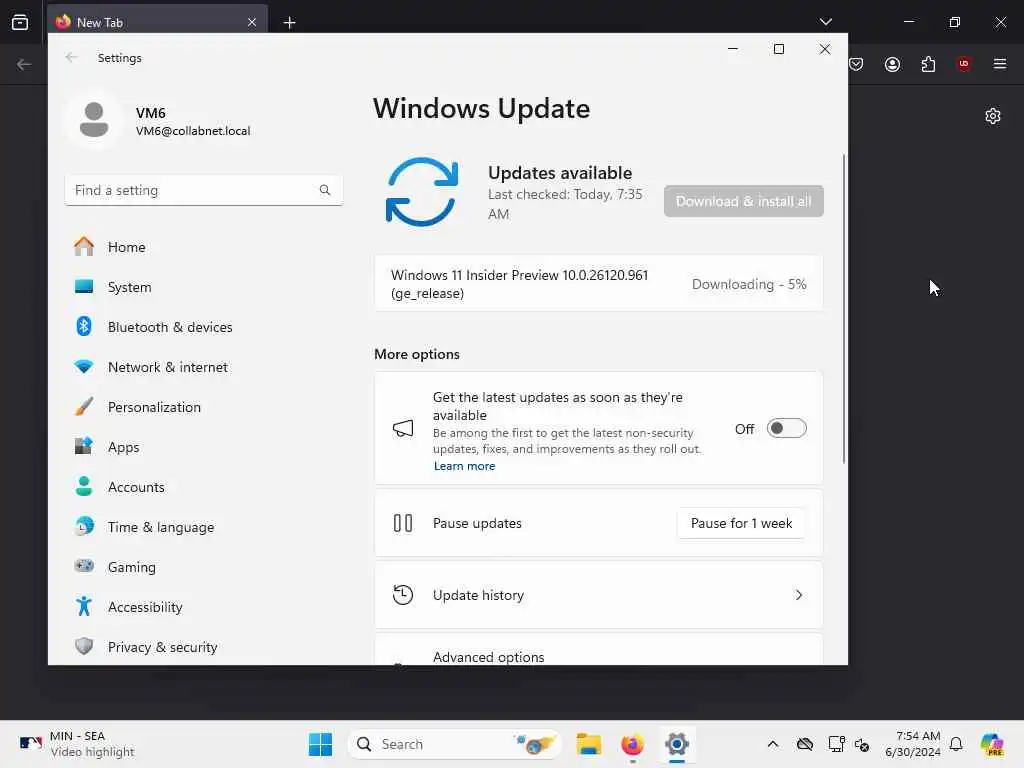1024x768 pixels.
Task: Click the muted volume tray icon
Action: point(862,744)
